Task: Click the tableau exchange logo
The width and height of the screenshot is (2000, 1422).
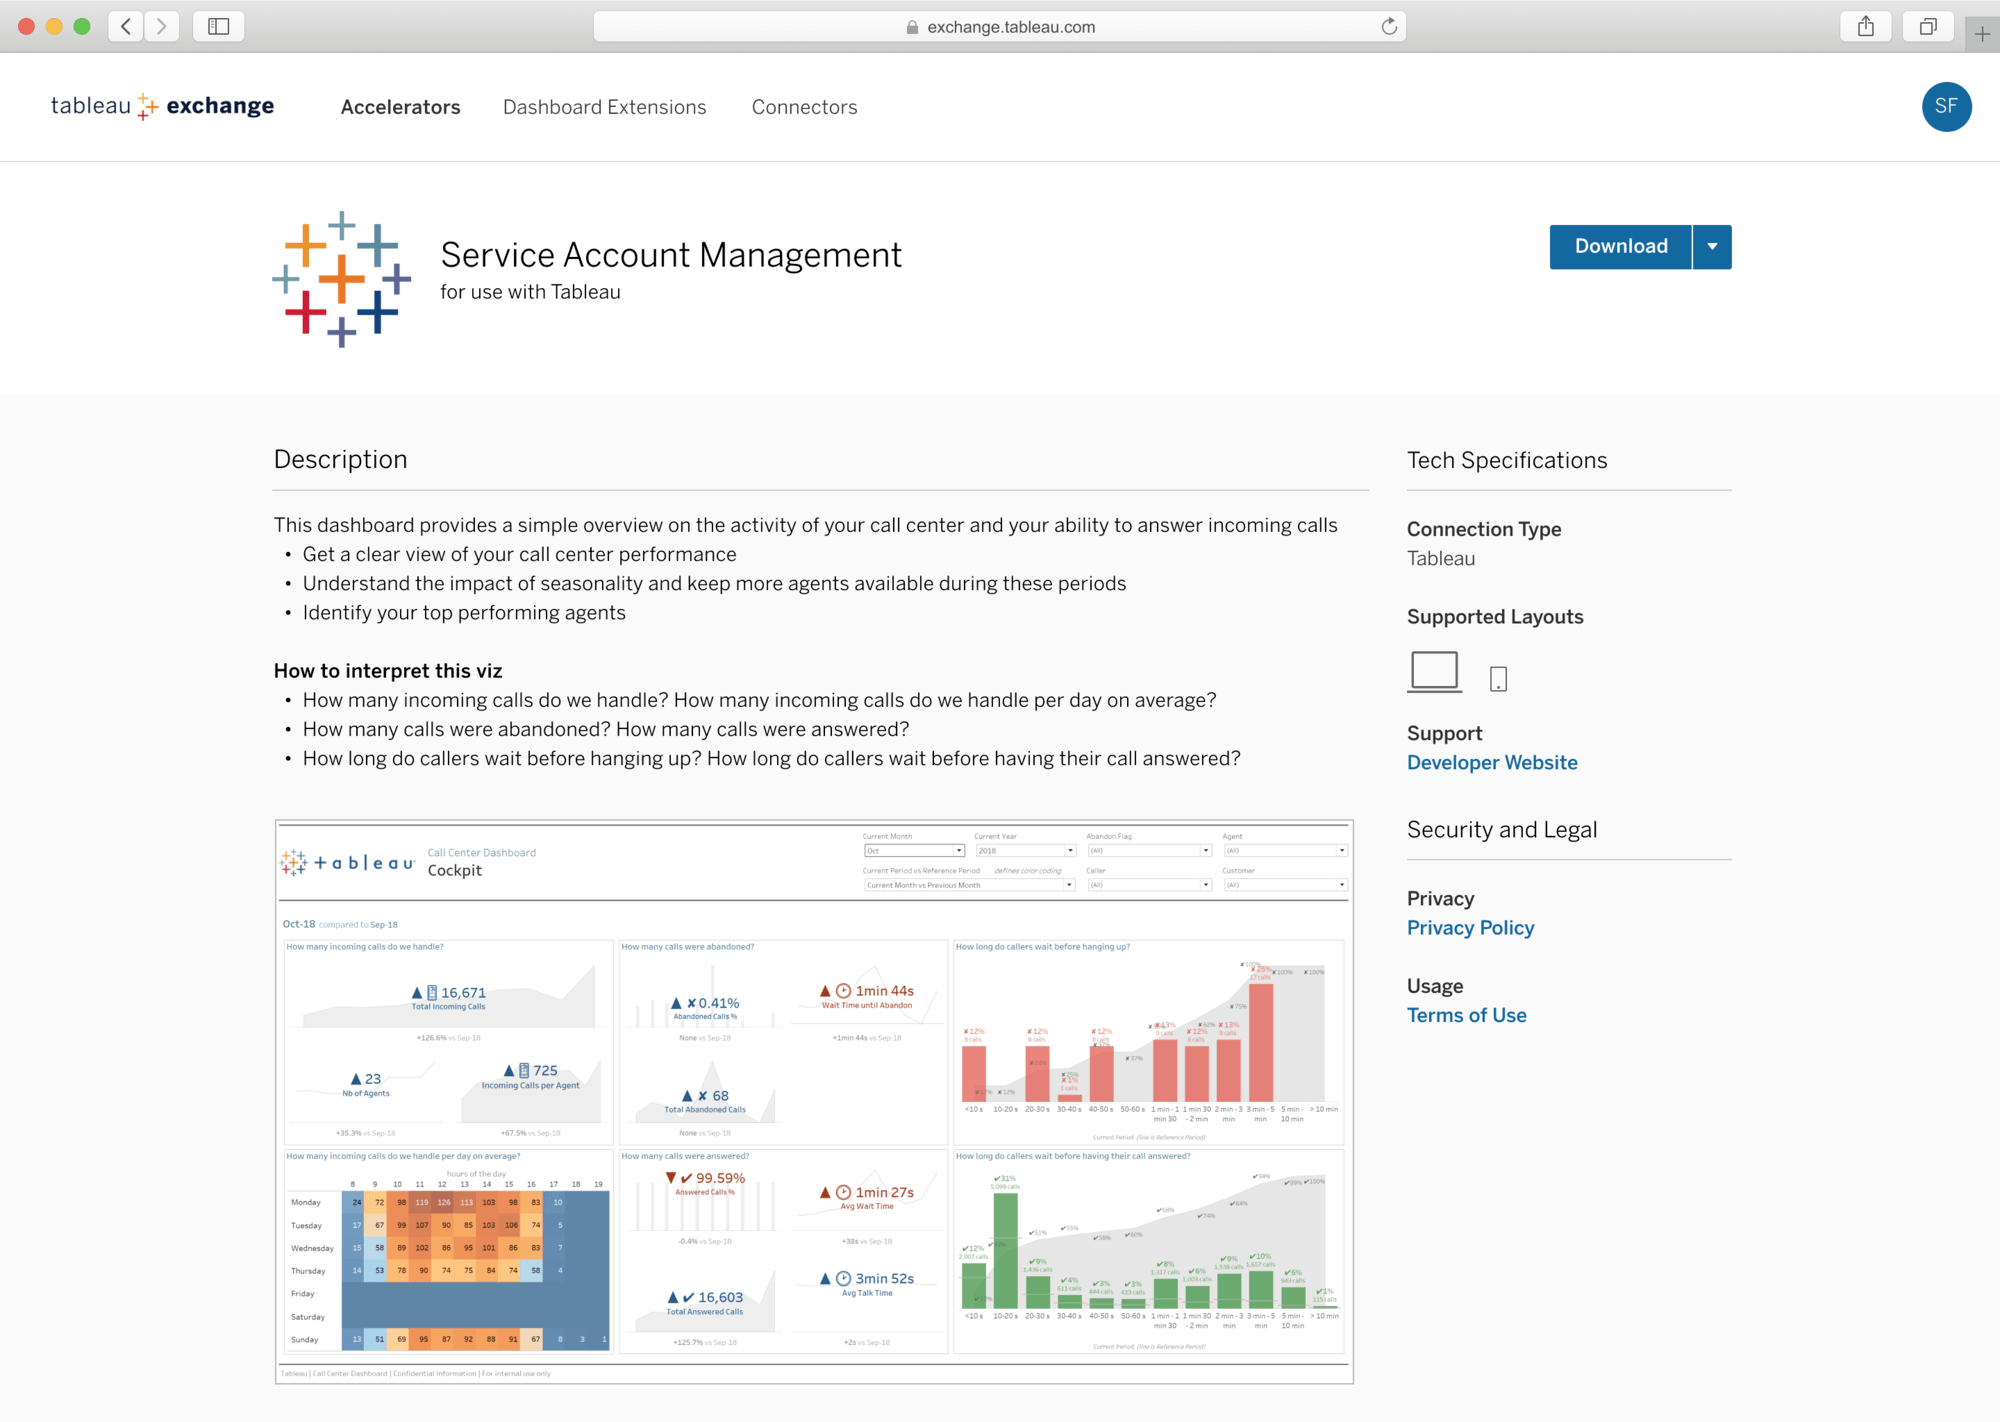Action: [162, 106]
